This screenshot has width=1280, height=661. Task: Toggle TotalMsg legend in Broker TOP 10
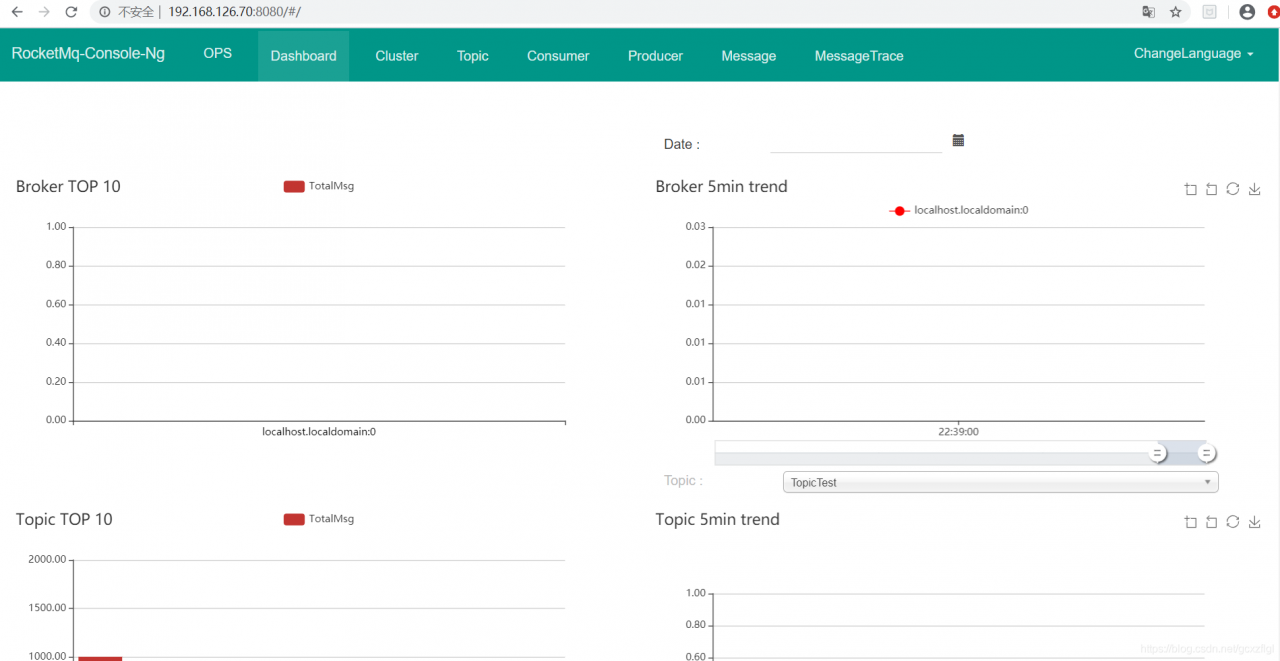click(x=319, y=186)
